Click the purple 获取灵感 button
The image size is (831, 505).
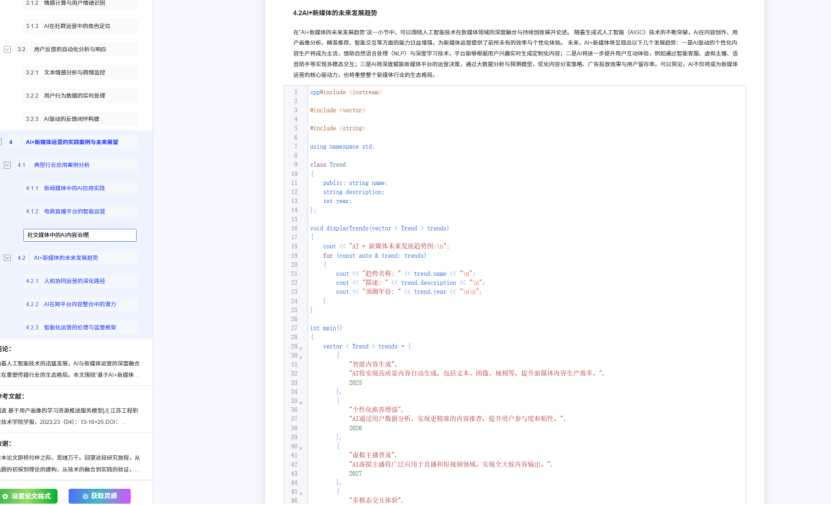coord(100,496)
